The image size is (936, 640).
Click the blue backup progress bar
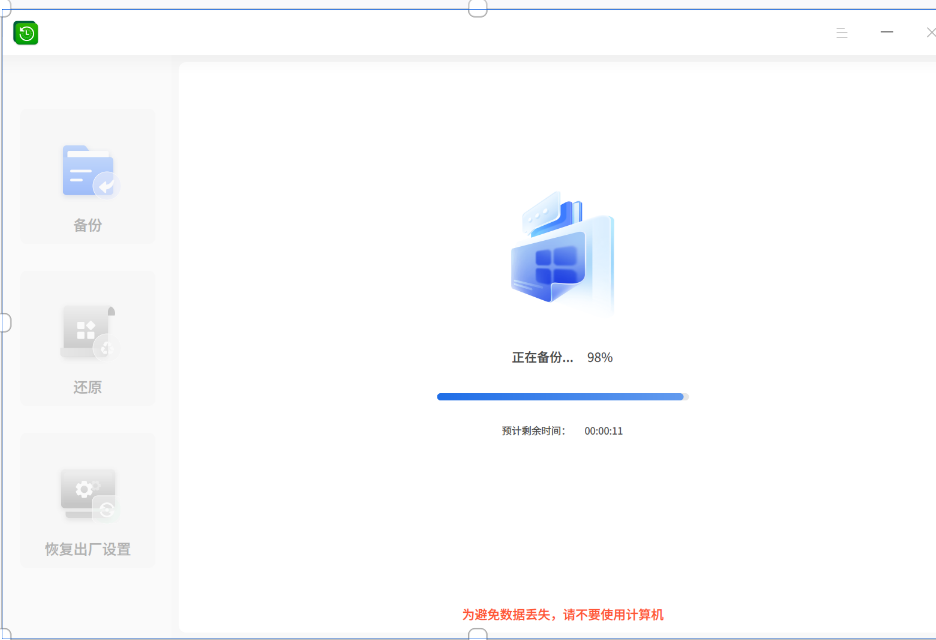click(562, 396)
